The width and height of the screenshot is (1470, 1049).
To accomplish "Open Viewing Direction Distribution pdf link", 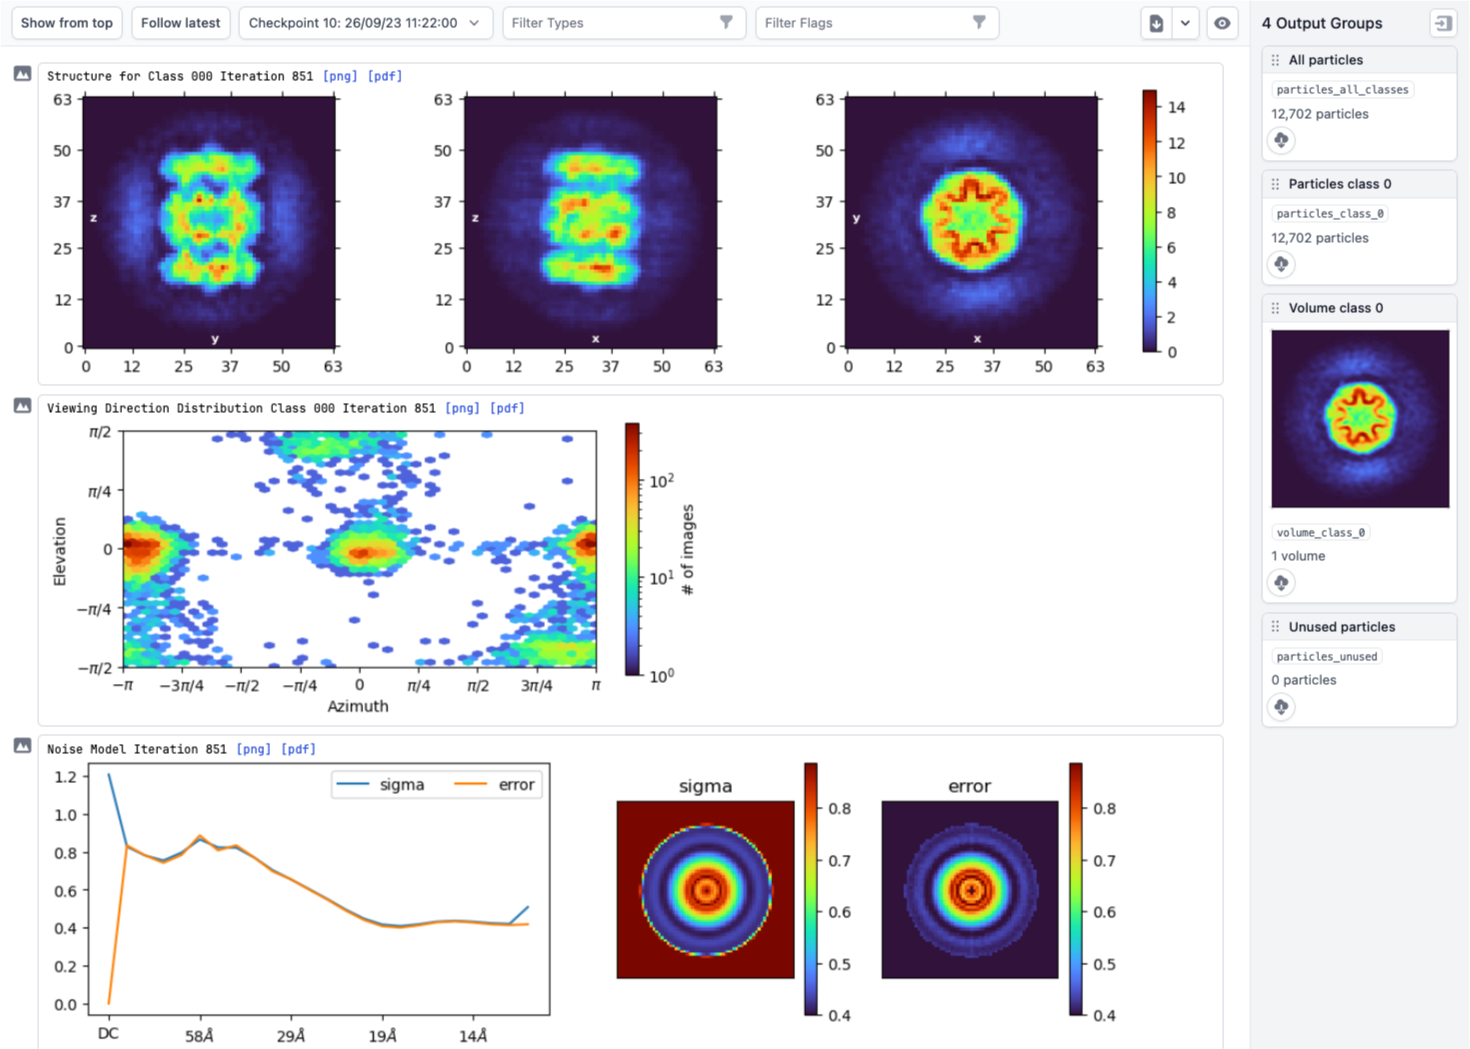I will click(507, 408).
